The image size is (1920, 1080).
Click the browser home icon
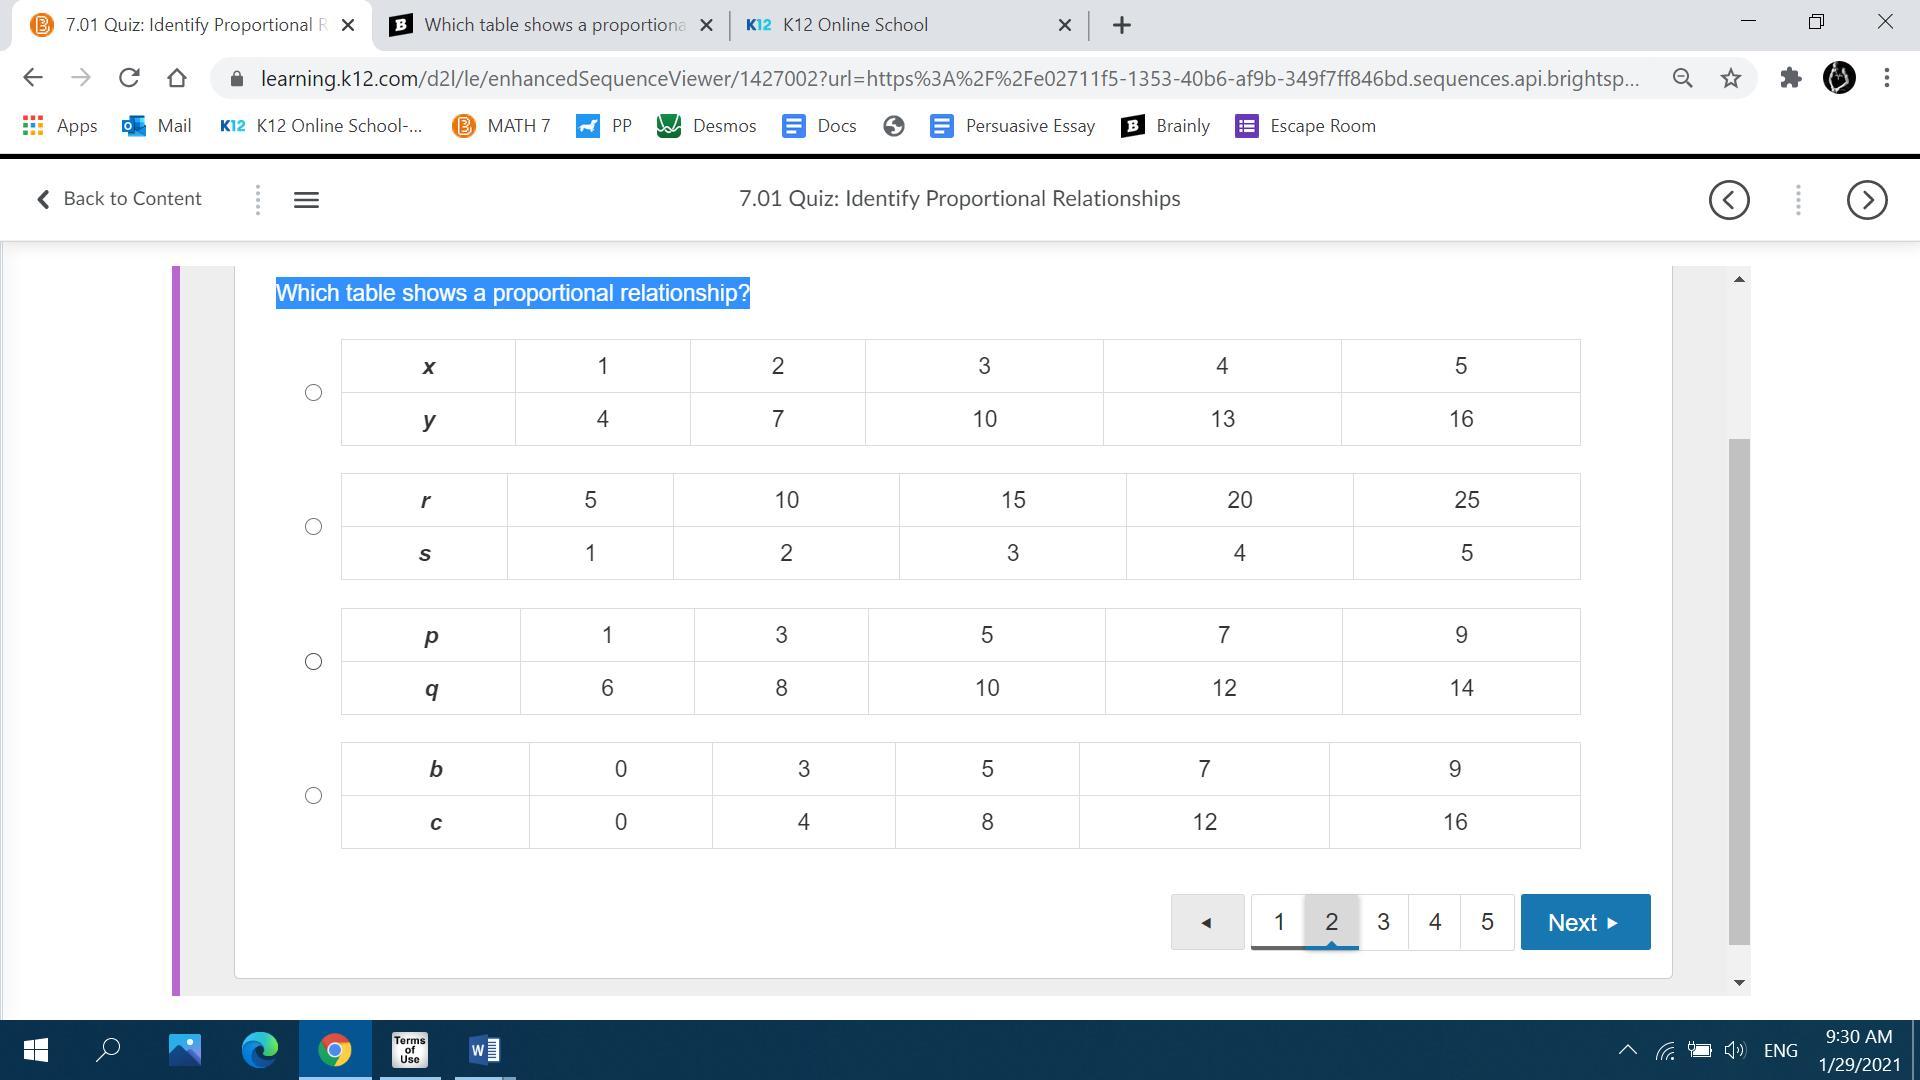click(177, 78)
